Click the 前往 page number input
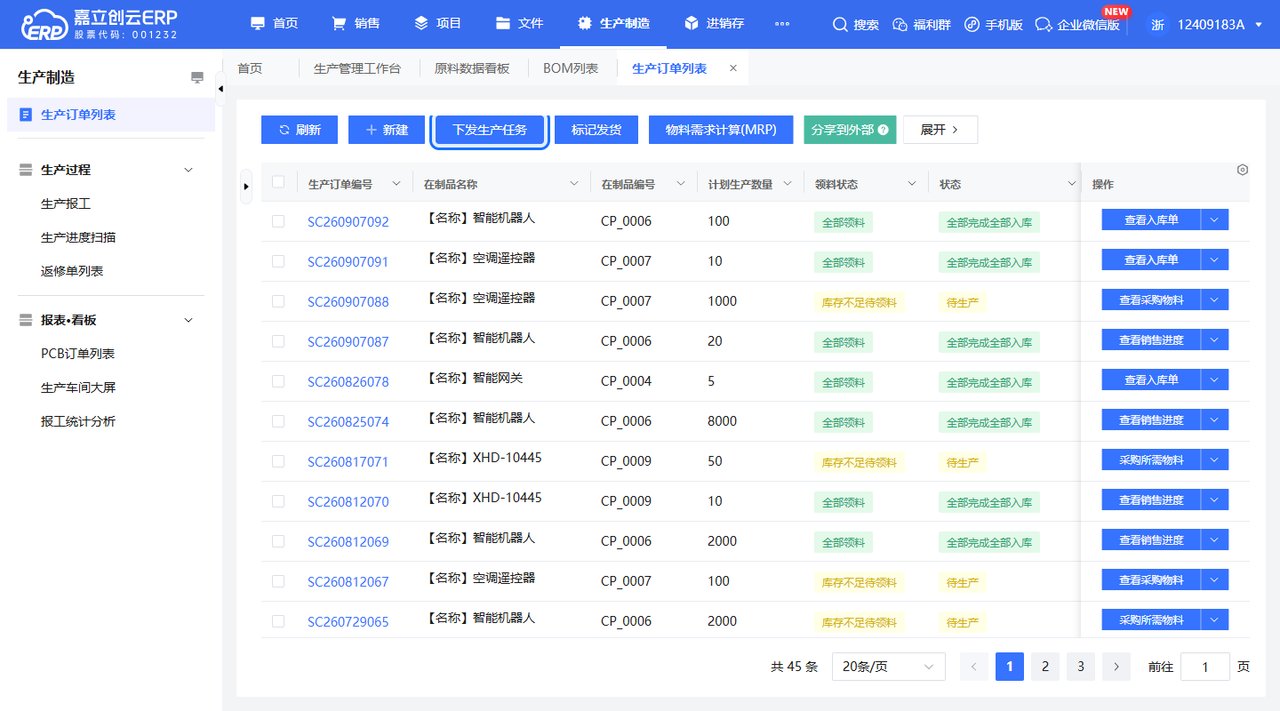The width and height of the screenshot is (1280, 711). [x=1205, y=667]
